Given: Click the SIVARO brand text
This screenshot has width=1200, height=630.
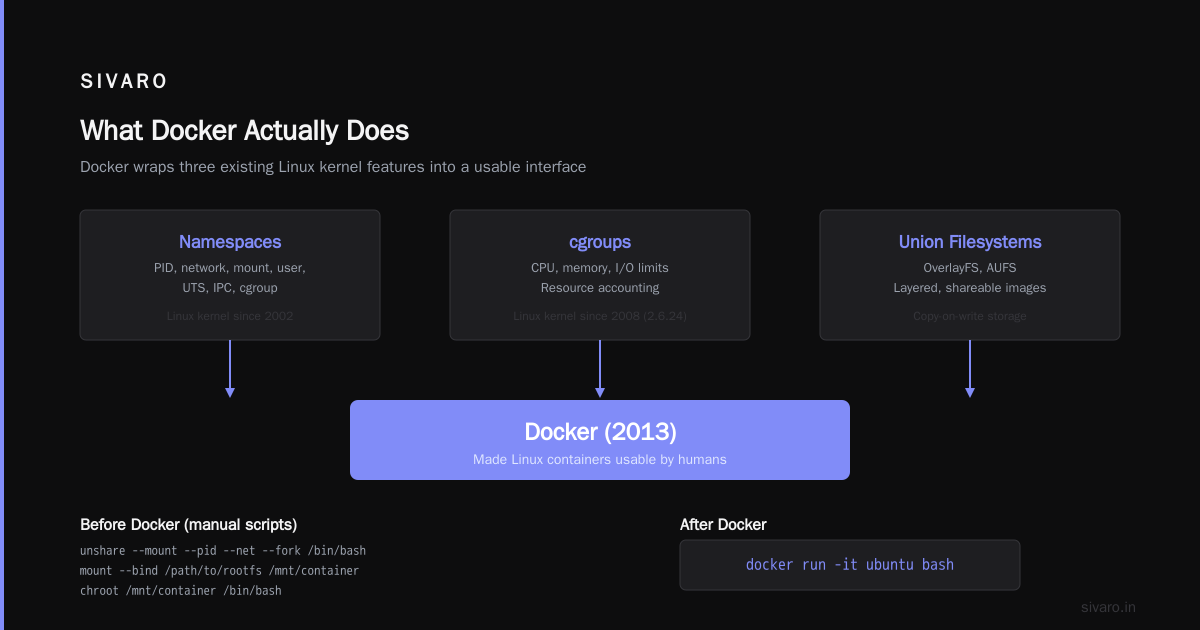Looking at the screenshot, I should 124,82.
